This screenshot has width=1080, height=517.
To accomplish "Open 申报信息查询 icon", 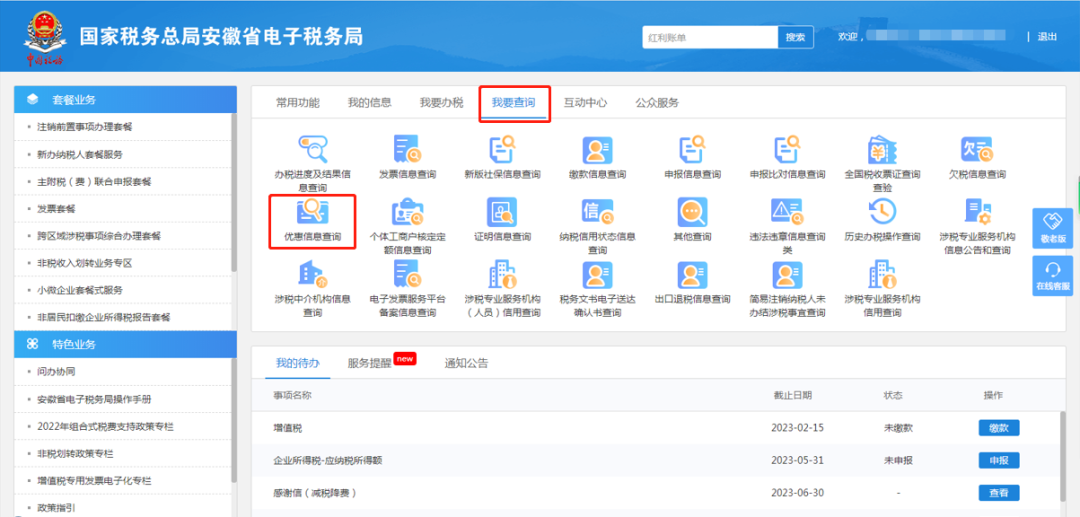I will tap(692, 149).
